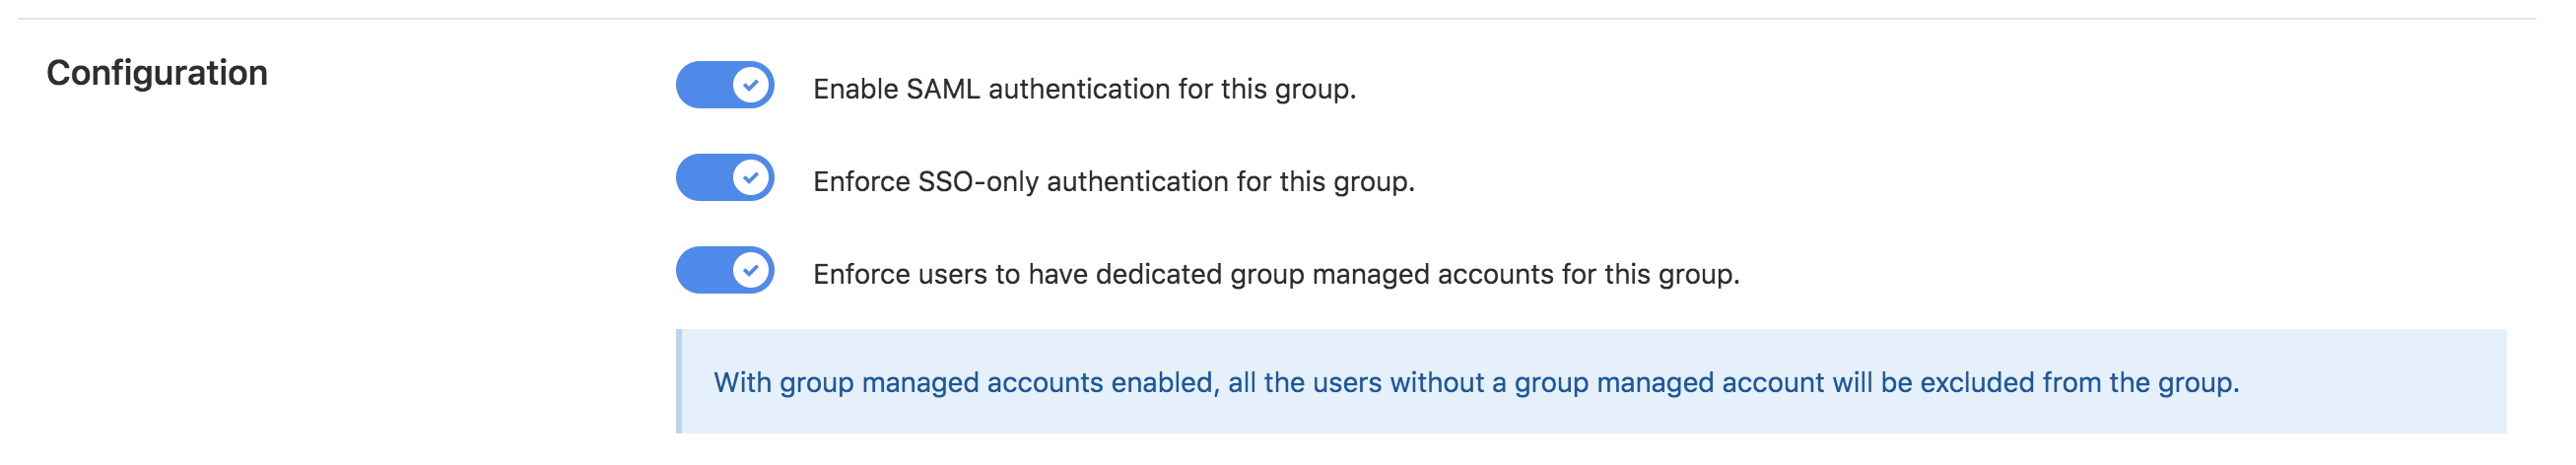Click the checkmark knob on group managed accounts toggle

(x=751, y=271)
